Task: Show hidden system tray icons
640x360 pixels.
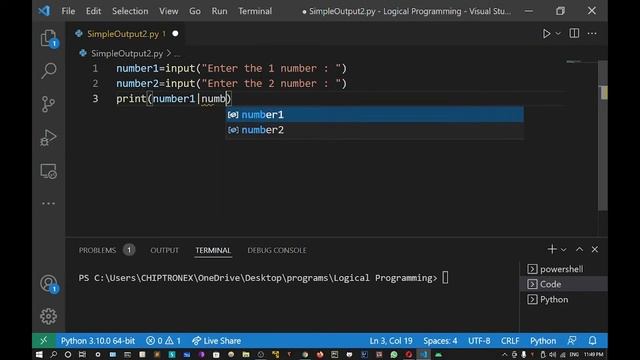Action: pos(504,354)
